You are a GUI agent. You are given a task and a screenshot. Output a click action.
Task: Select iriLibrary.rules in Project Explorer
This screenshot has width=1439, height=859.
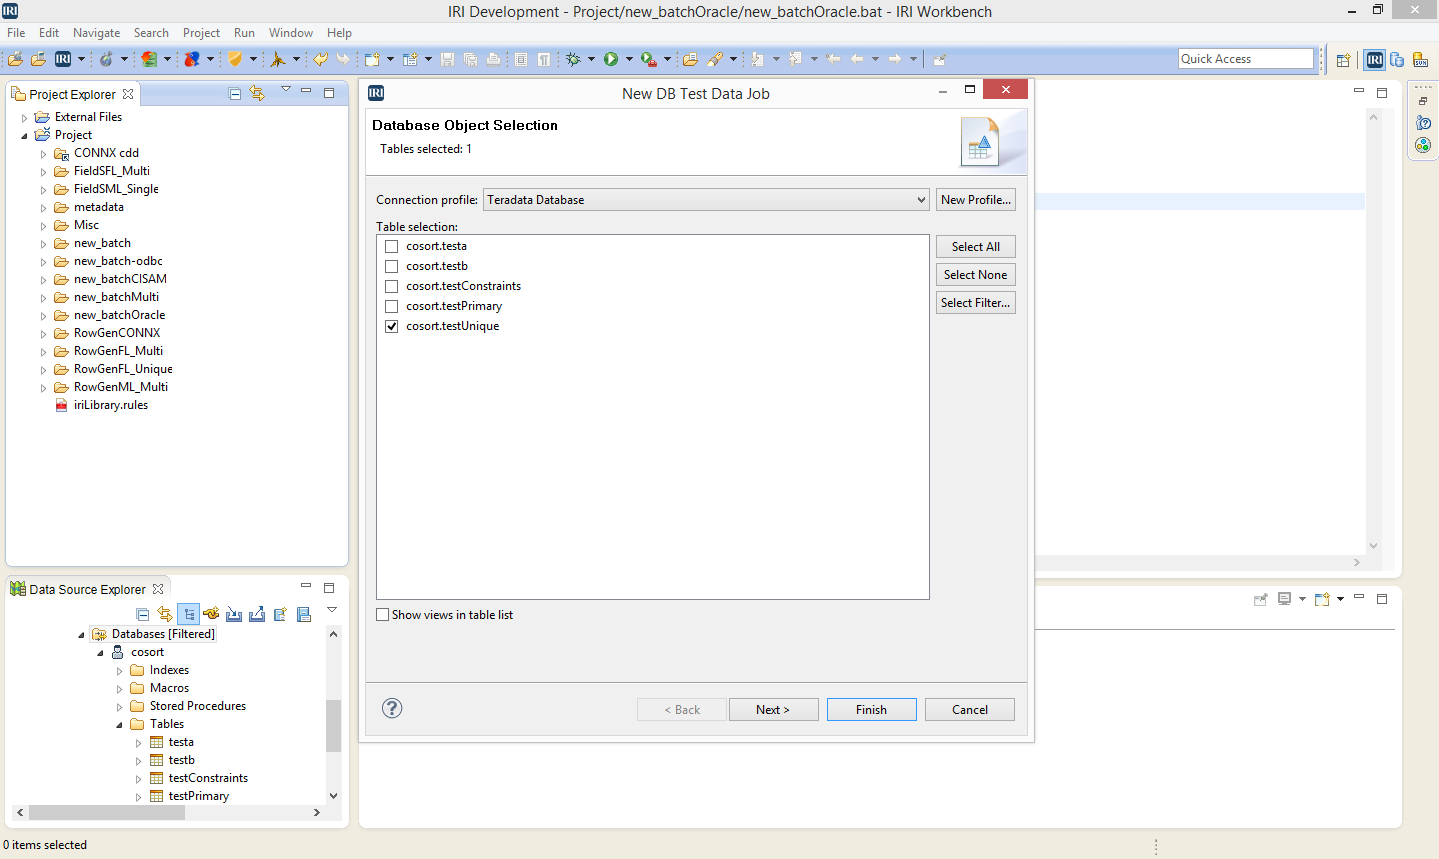pyautogui.click(x=111, y=405)
